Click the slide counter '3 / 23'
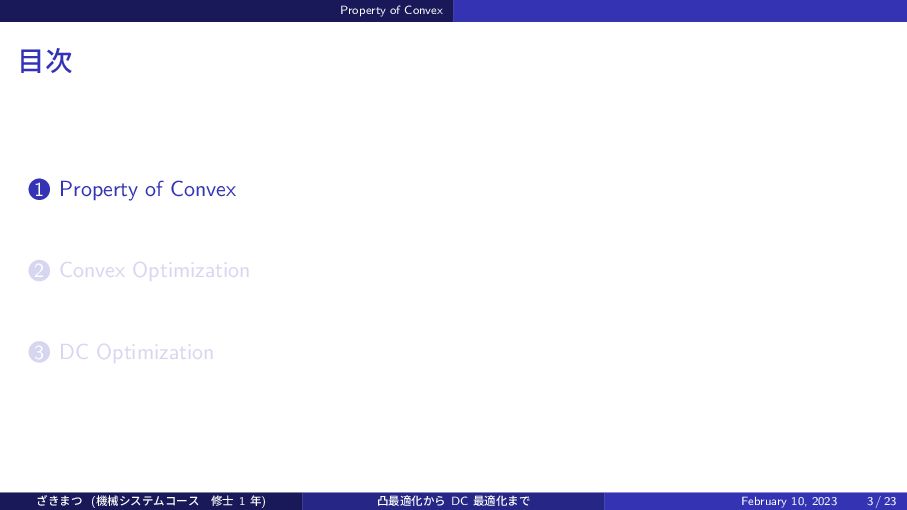 tap(882, 501)
